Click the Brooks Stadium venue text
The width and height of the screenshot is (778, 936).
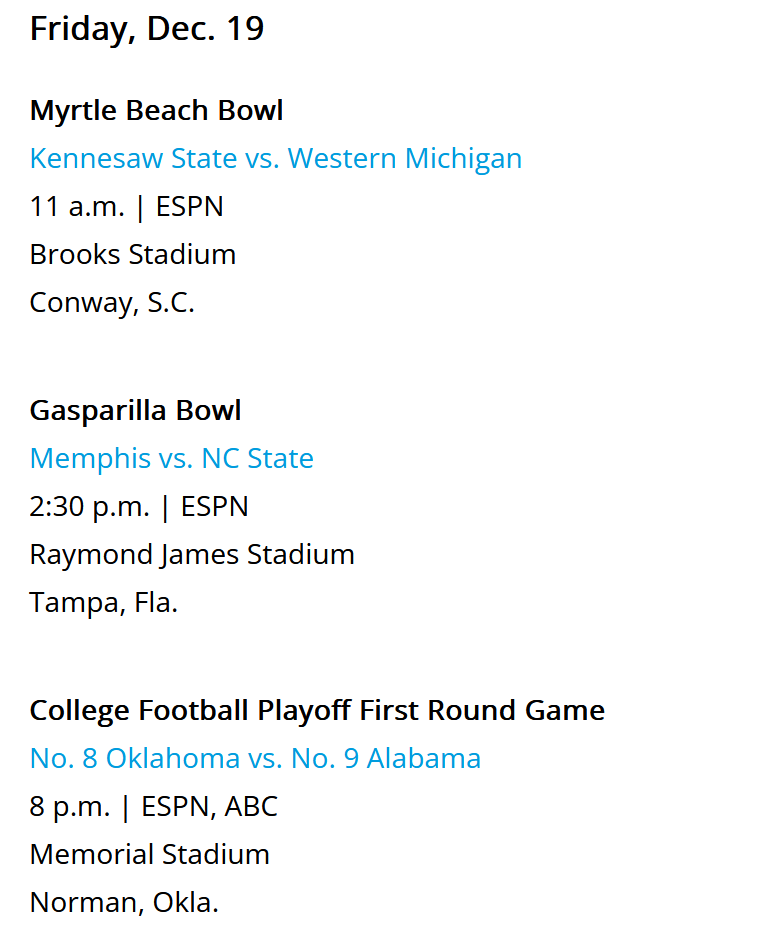point(133,255)
